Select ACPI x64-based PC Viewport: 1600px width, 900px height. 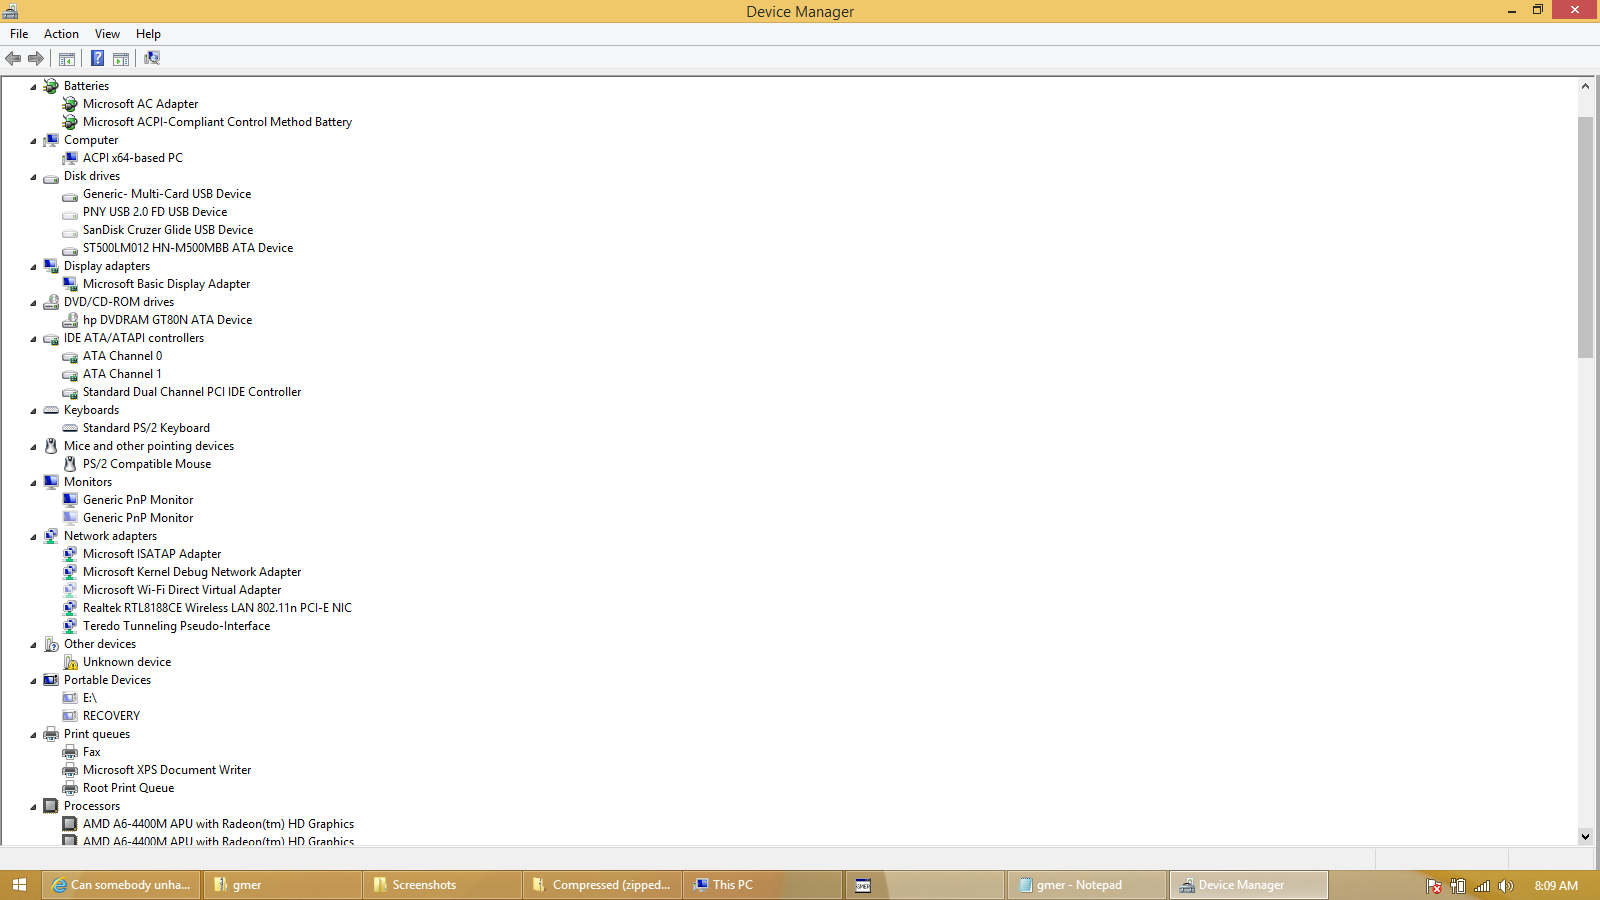point(133,158)
